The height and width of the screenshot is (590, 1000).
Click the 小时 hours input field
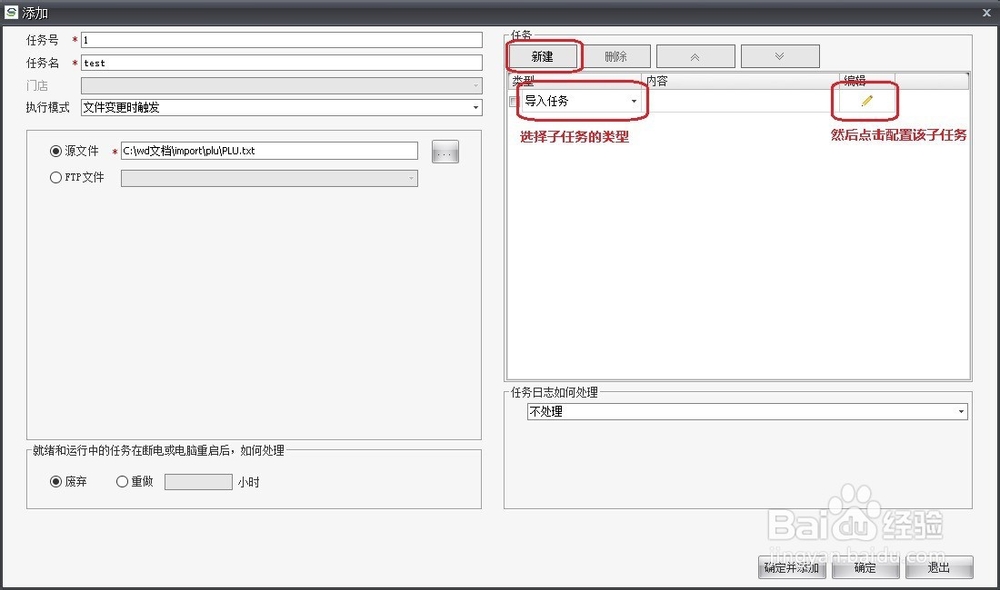198,482
